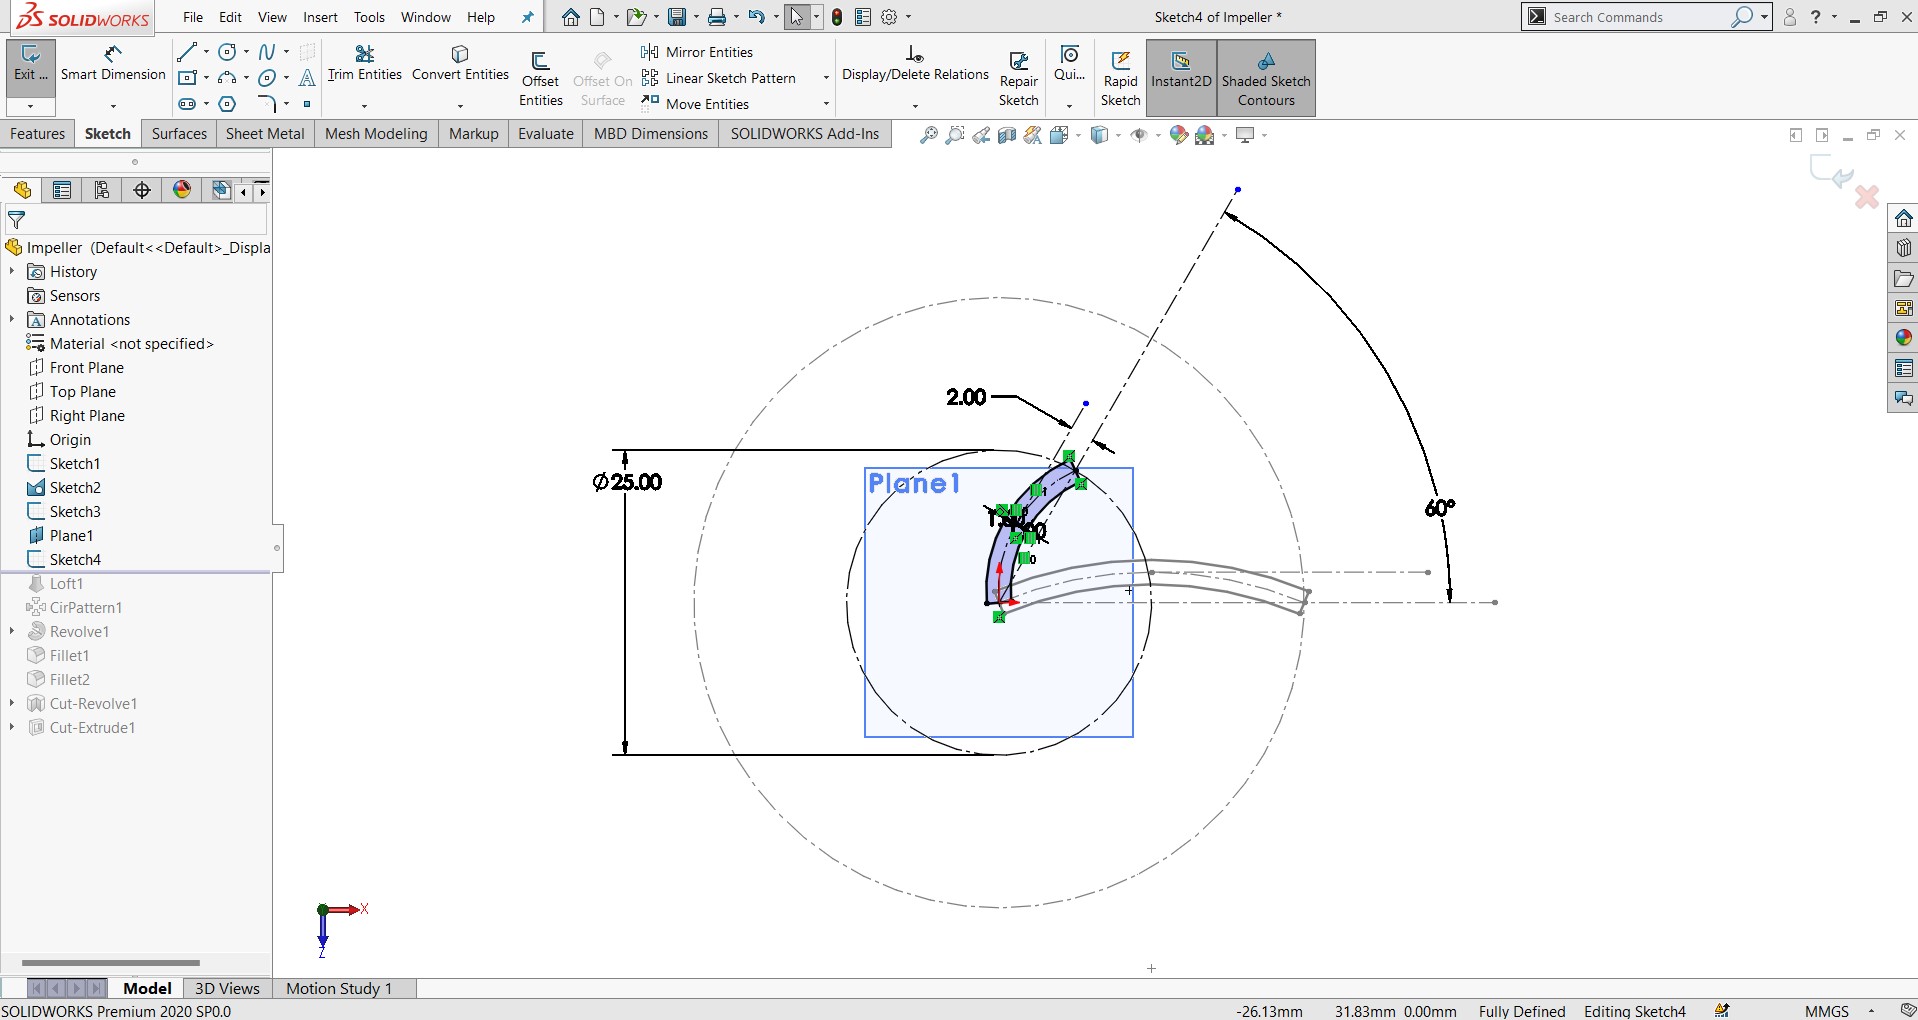Toggle the Select cursor tool
1918x1020 pixels.
[x=797, y=17]
